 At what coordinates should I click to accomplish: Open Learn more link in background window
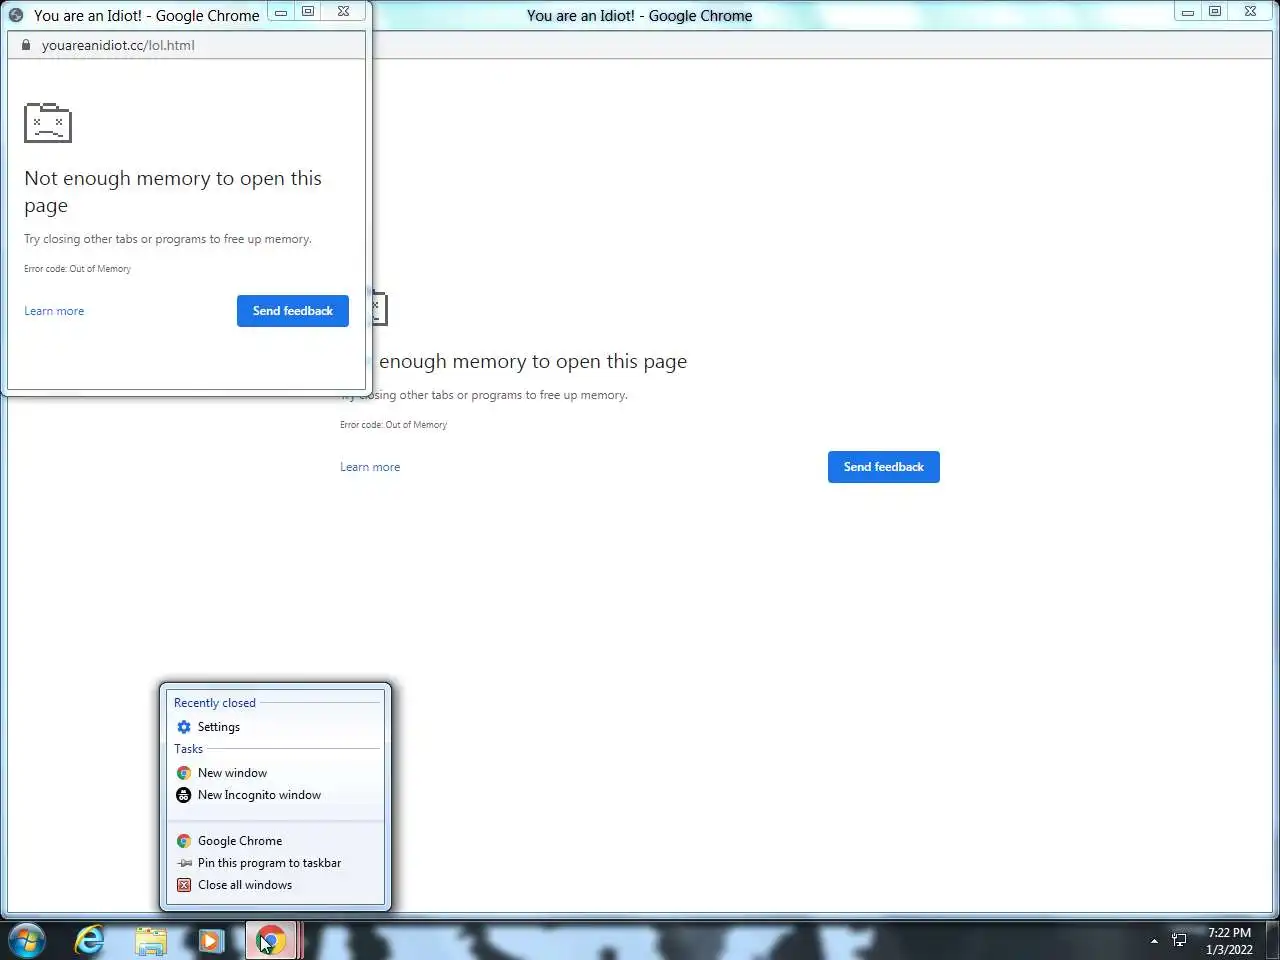click(x=370, y=467)
